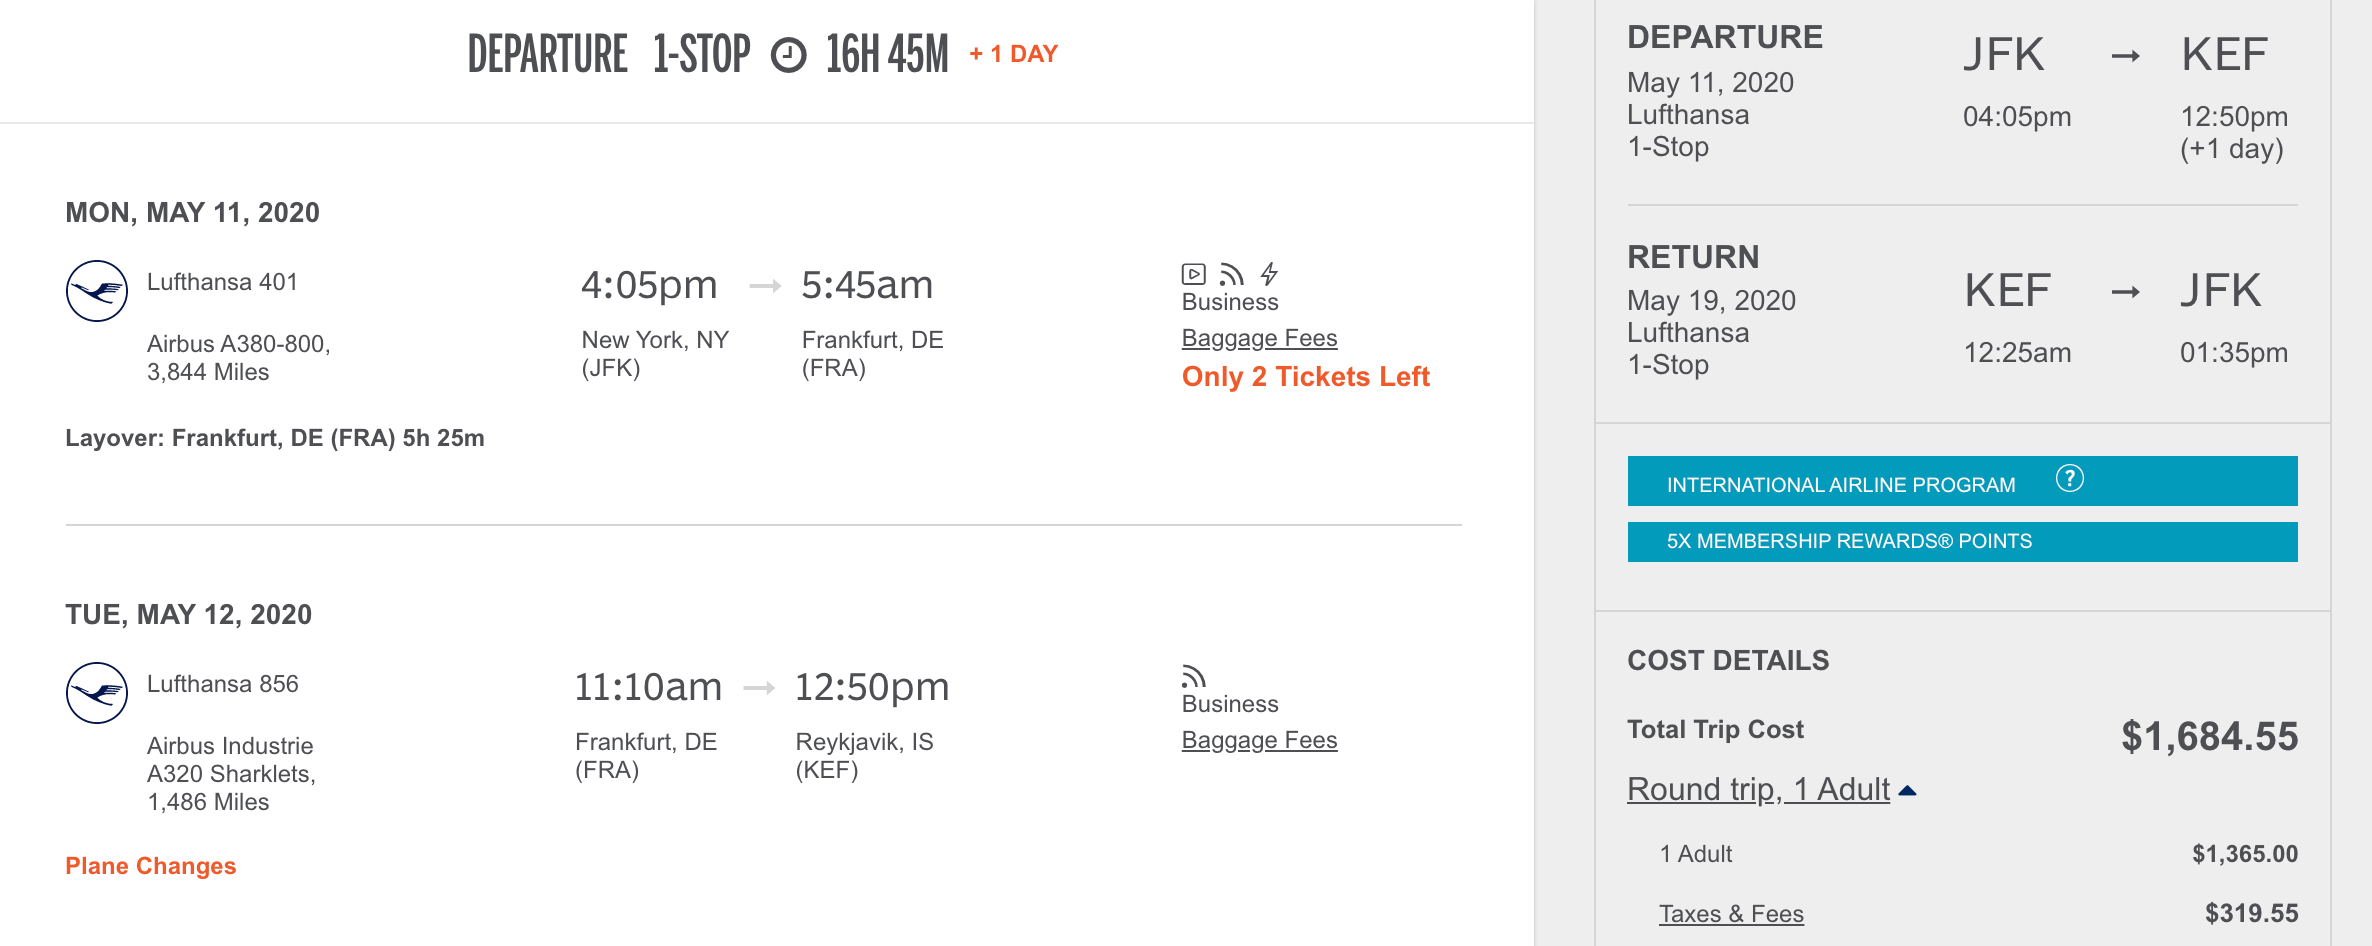The image size is (2372, 946).
Task: Click the Wi-Fi icon for flight 856
Action: (x=1193, y=676)
